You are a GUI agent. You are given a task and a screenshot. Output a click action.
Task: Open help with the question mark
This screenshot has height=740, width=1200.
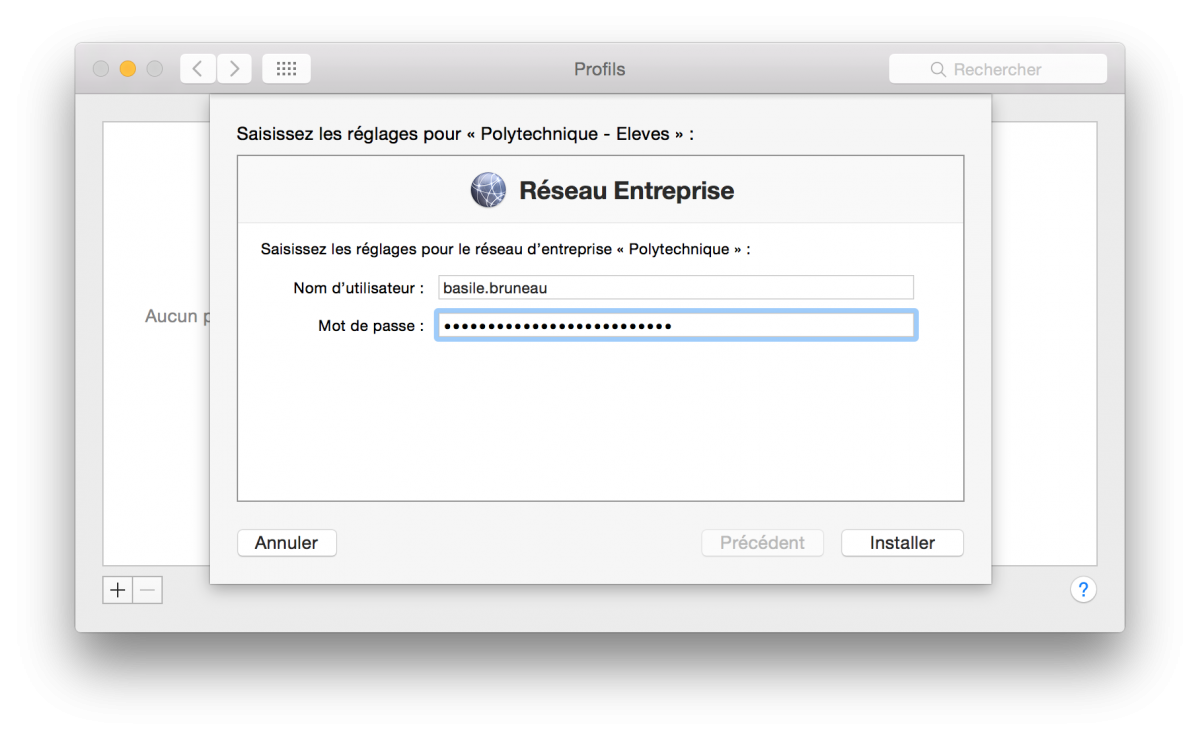tap(1083, 590)
